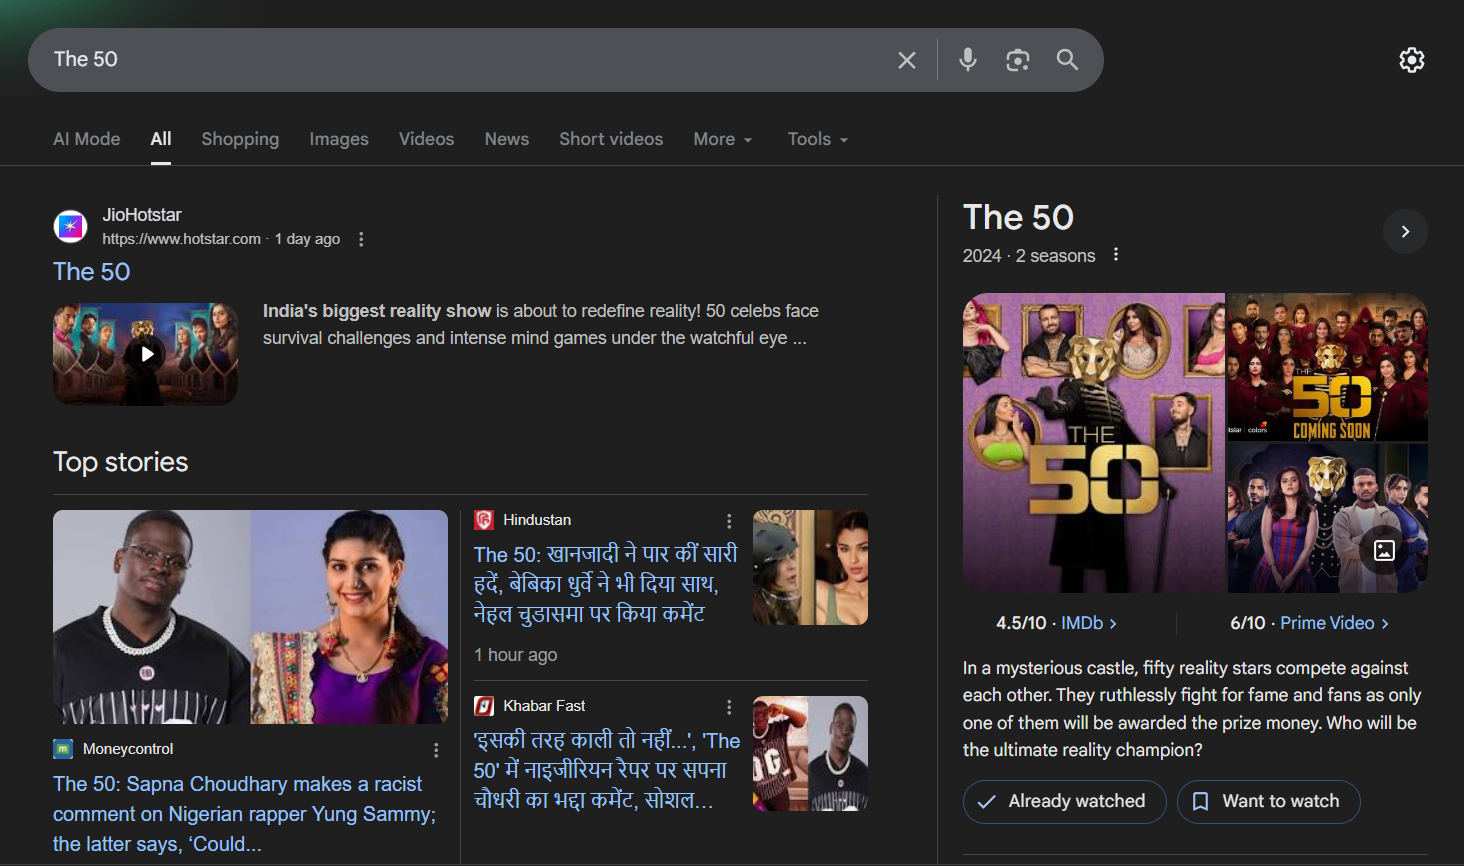Open Google Lens image search
The height and width of the screenshot is (866, 1464).
tap(1017, 60)
